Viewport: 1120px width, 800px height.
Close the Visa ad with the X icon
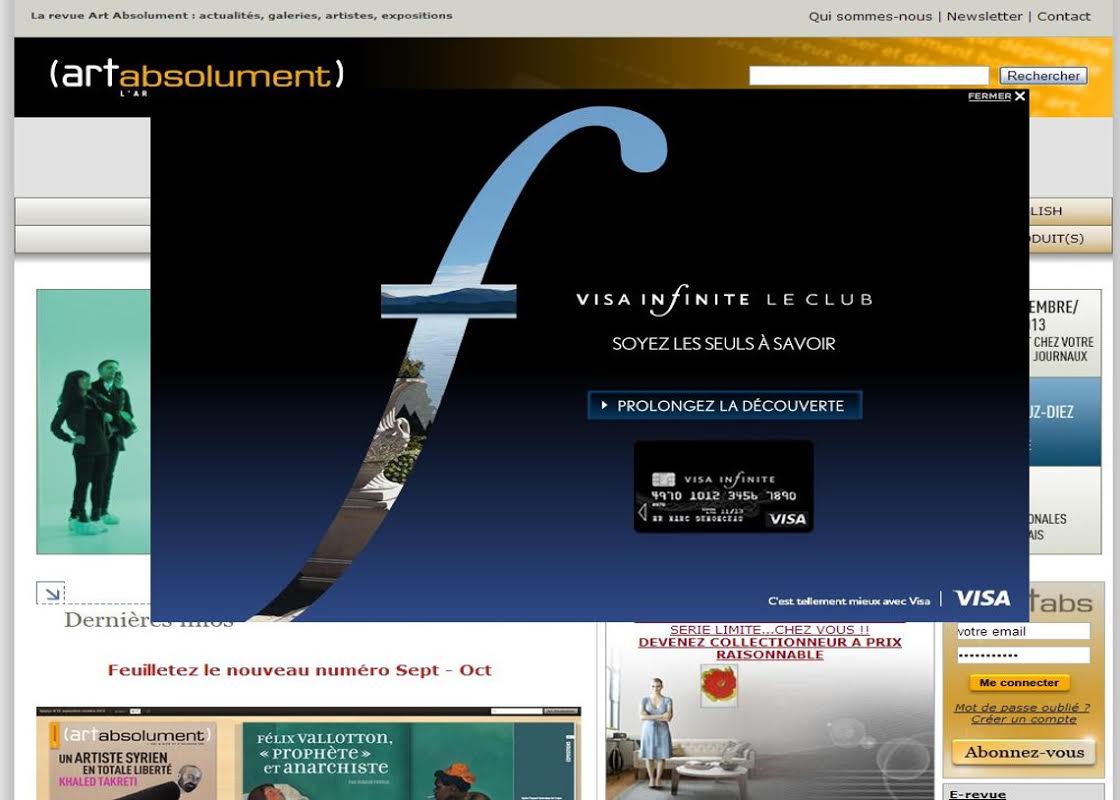coord(1020,96)
